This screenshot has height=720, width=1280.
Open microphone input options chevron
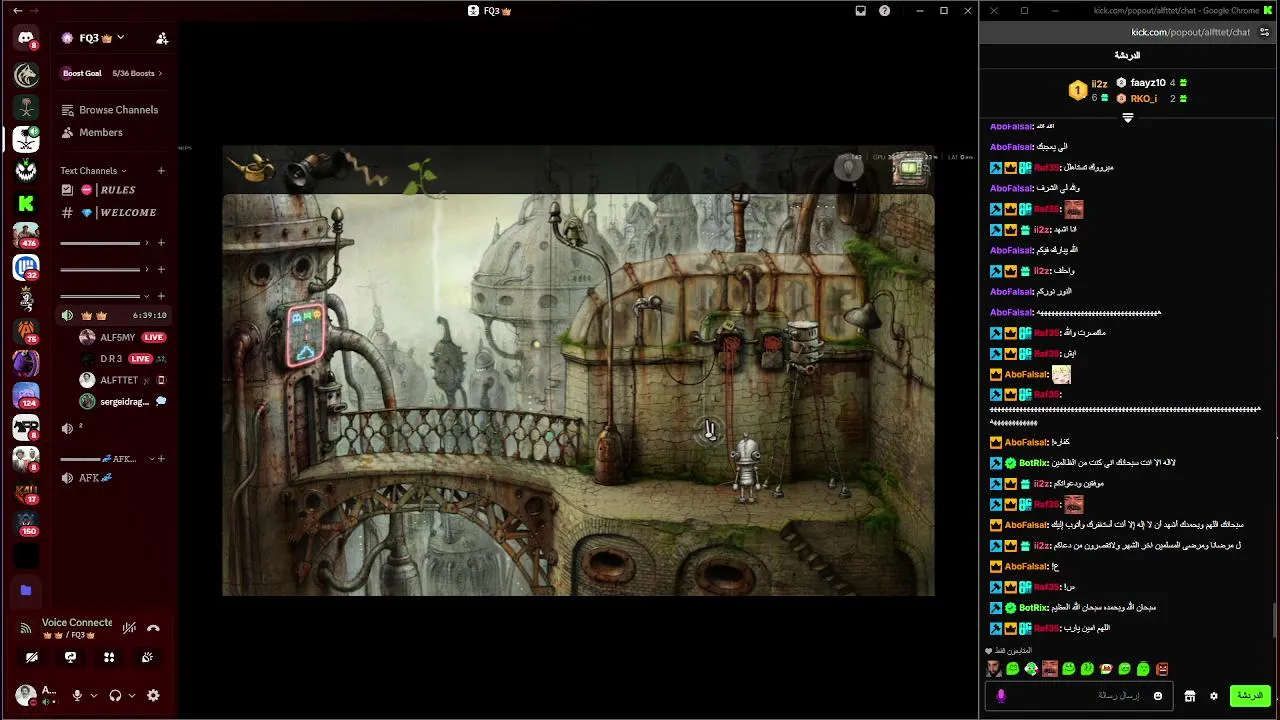[x=94, y=695]
